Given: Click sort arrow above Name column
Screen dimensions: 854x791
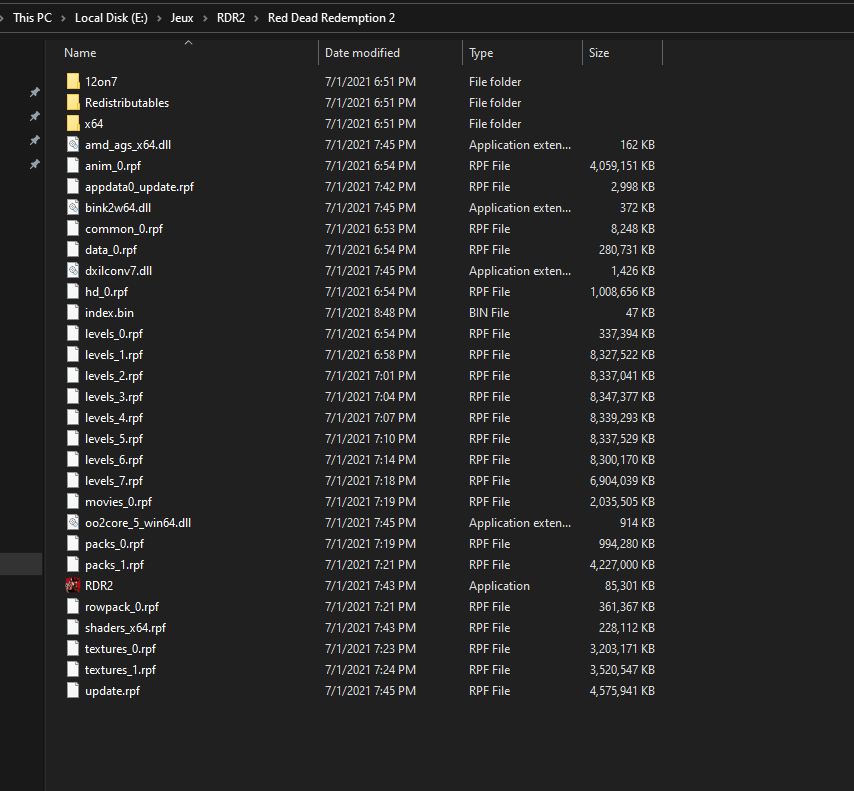Looking at the screenshot, I should coord(188,42).
